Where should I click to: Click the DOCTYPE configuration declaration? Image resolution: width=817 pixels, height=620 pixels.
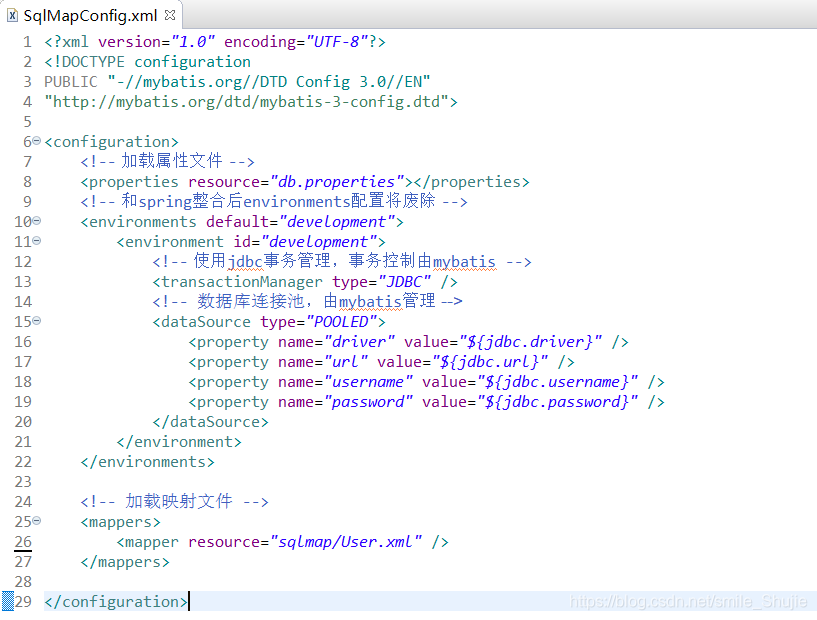tap(147, 62)
